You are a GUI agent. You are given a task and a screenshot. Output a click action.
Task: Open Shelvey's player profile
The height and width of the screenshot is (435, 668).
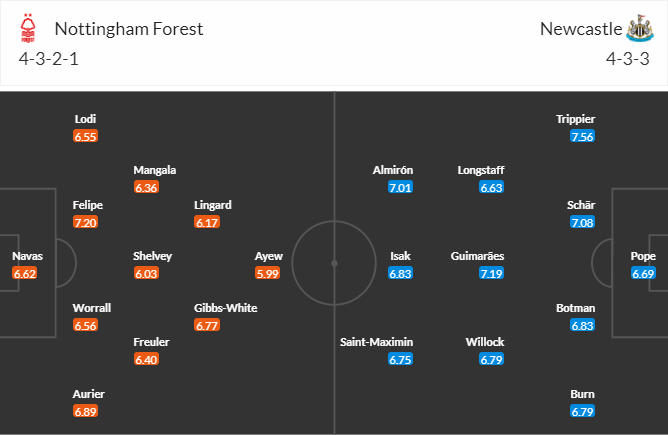pyautogui.click(x=152, y=256)
